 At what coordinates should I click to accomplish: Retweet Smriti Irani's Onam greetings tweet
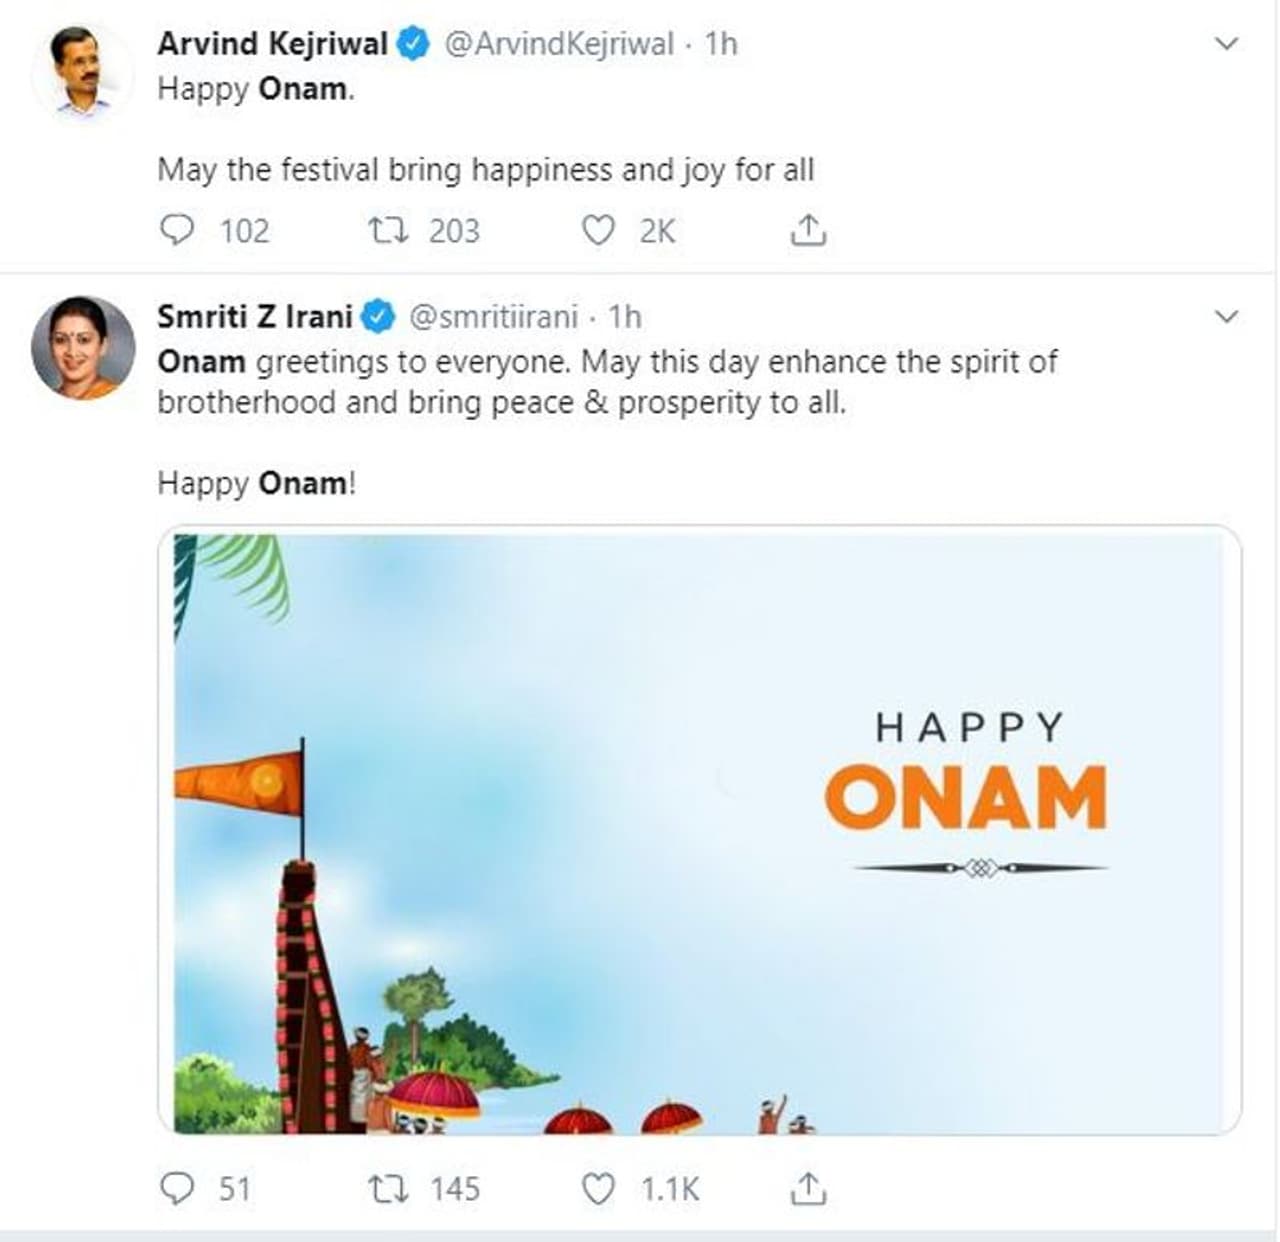pos(388,1189)
